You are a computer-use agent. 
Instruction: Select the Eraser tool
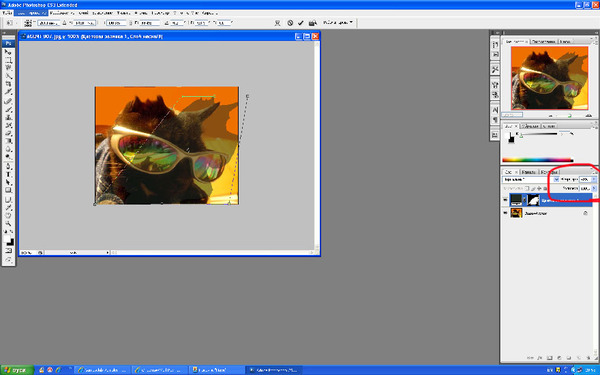8,133
